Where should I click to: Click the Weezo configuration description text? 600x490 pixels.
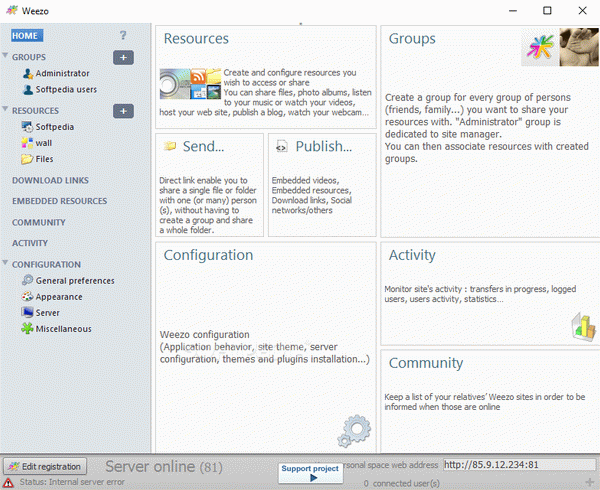pyautogui.click(x=265, y=347)
